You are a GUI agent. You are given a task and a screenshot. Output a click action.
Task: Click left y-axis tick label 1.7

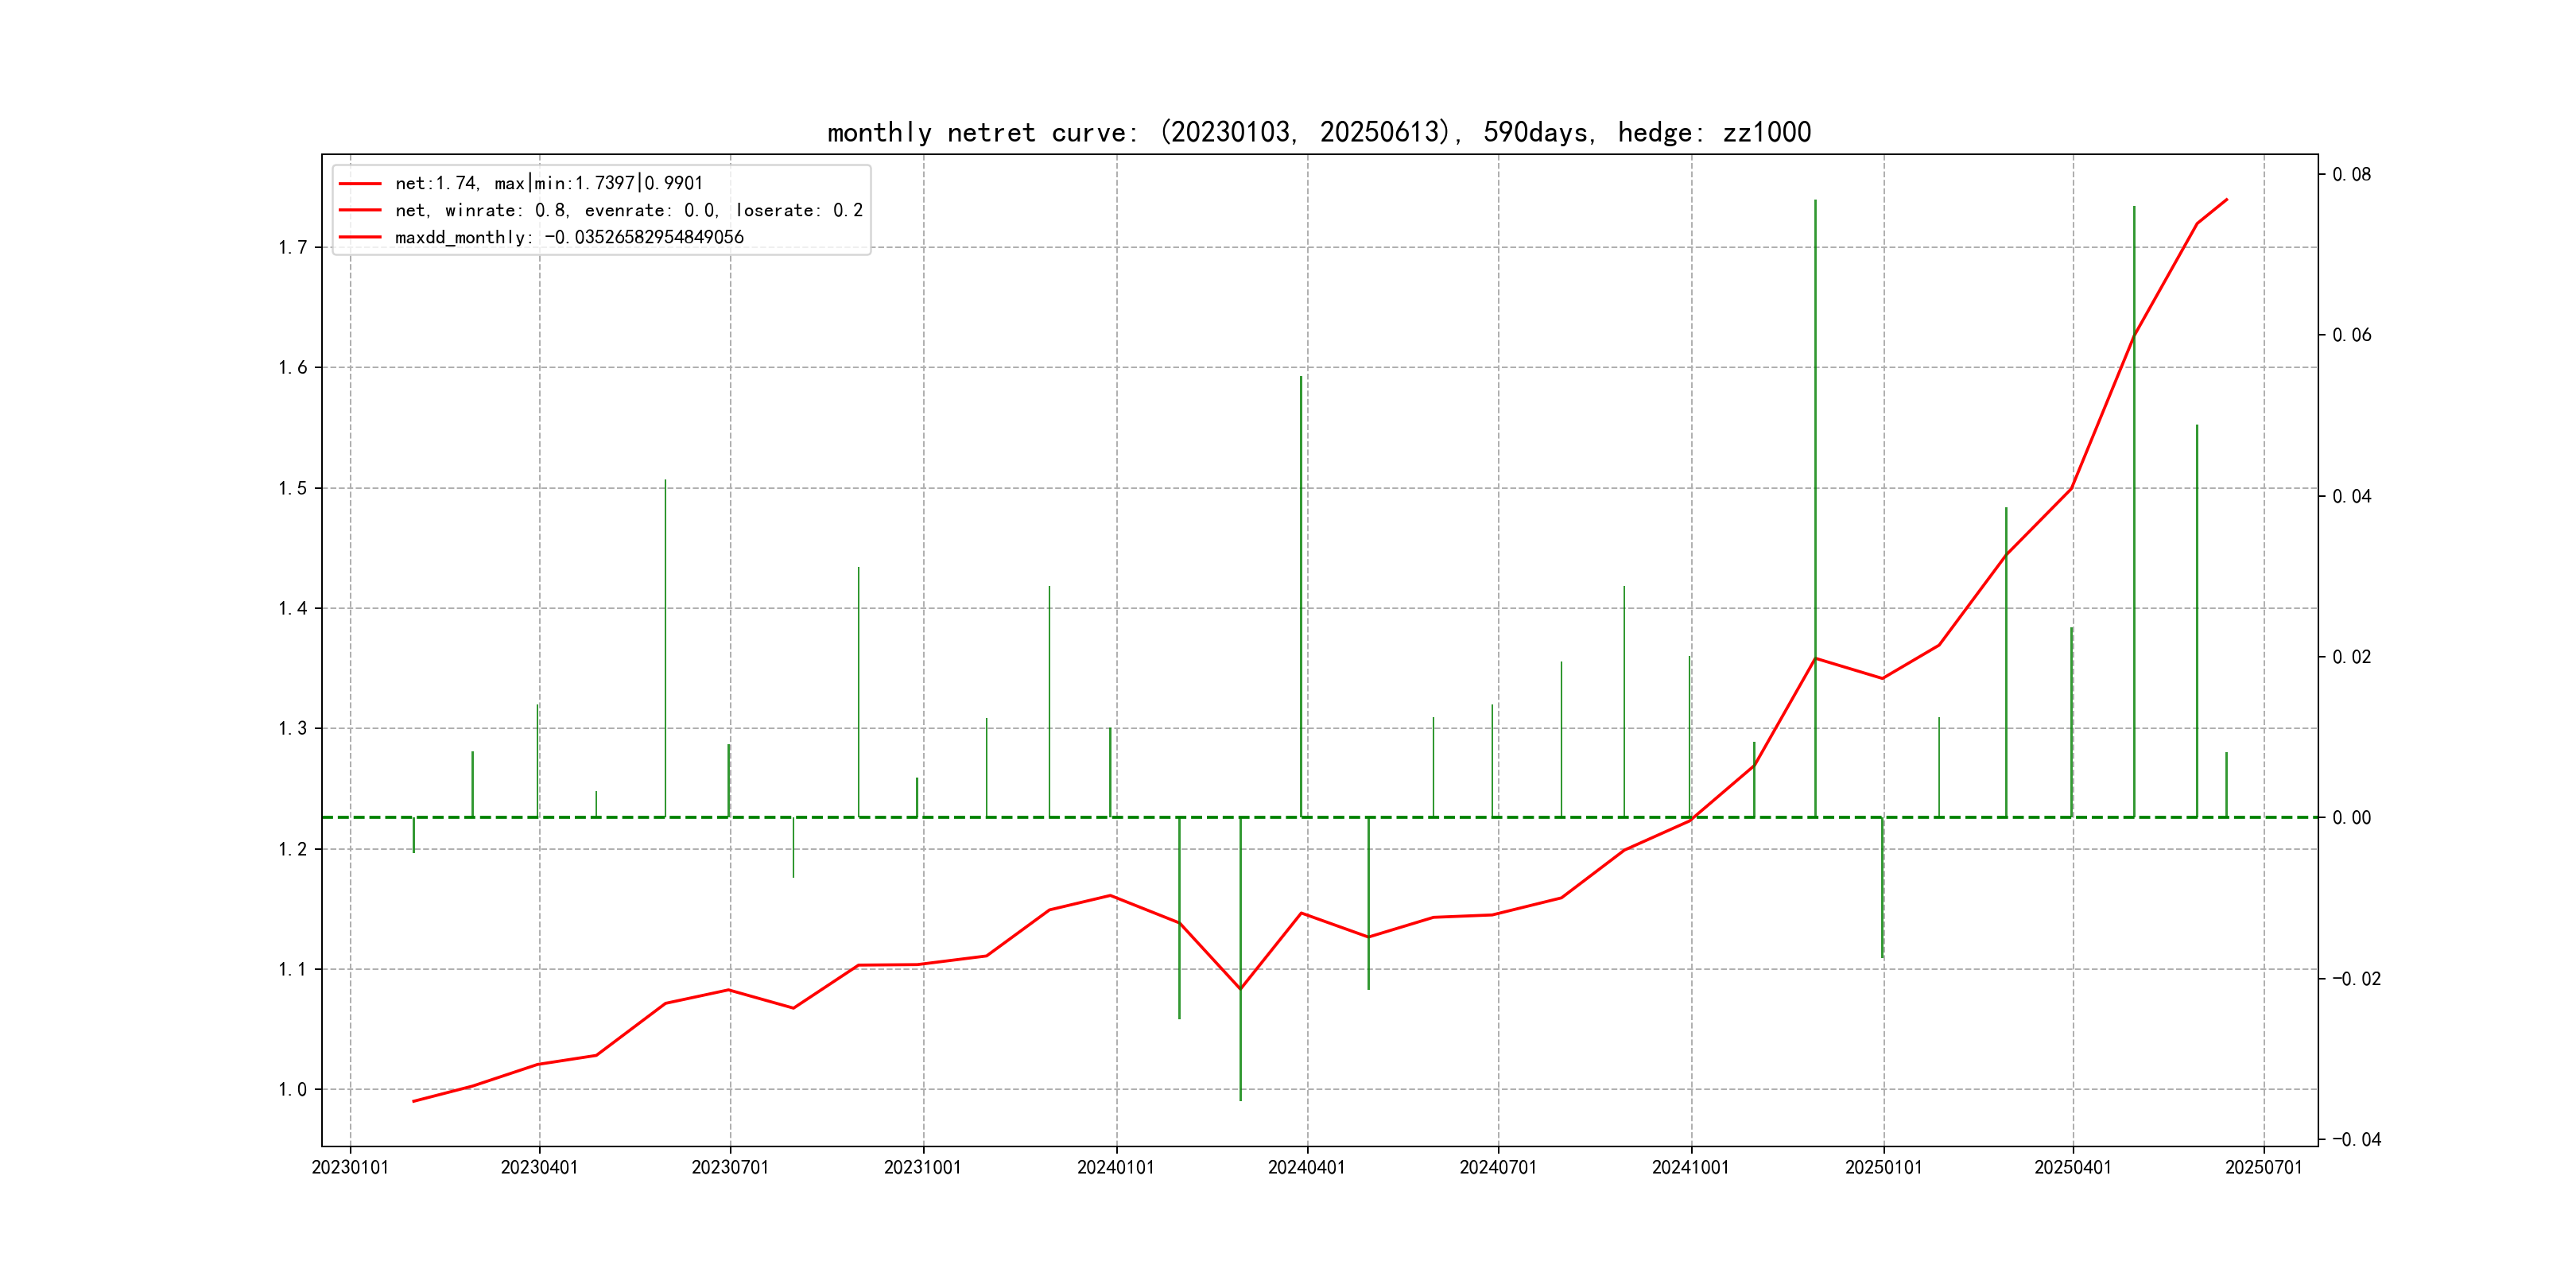[292, 247]
